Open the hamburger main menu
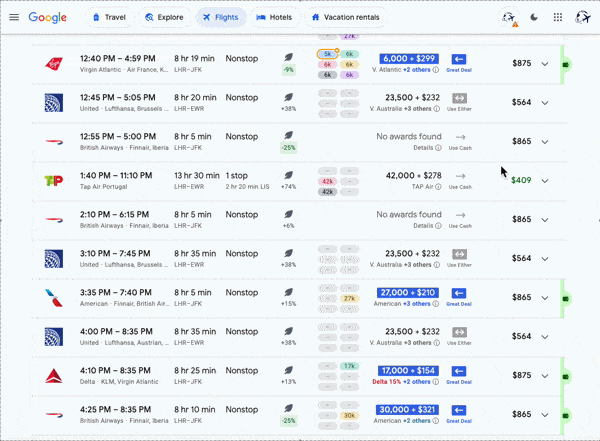The width and height of the screenshot is (600, 441). coord(14,17)
